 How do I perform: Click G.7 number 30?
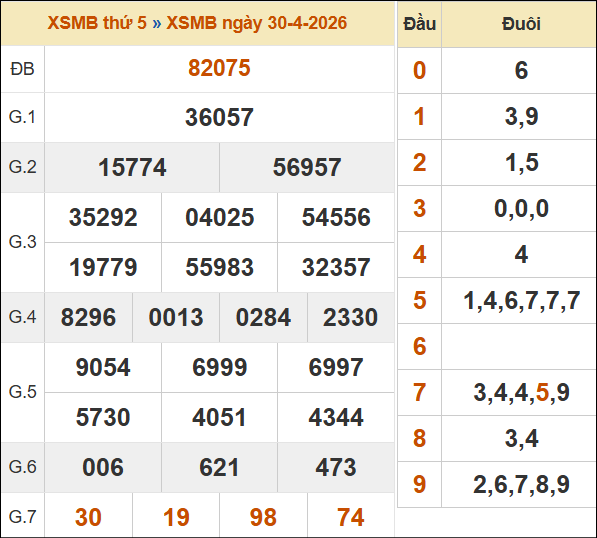[88, 517]
